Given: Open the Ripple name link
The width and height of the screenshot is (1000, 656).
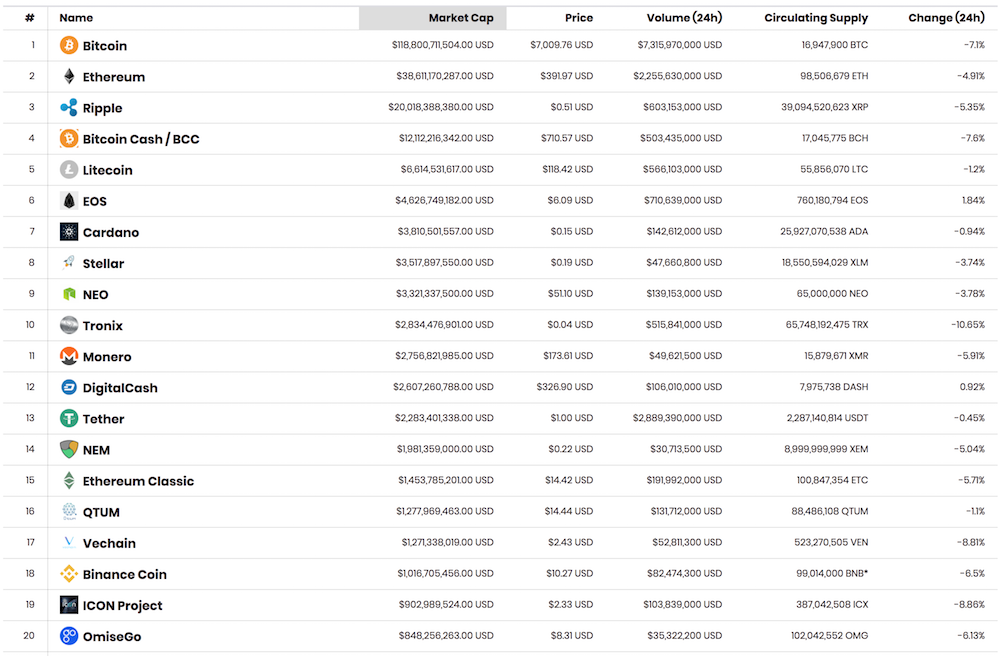Looking at the screenshot, I should tap(102, 108).
